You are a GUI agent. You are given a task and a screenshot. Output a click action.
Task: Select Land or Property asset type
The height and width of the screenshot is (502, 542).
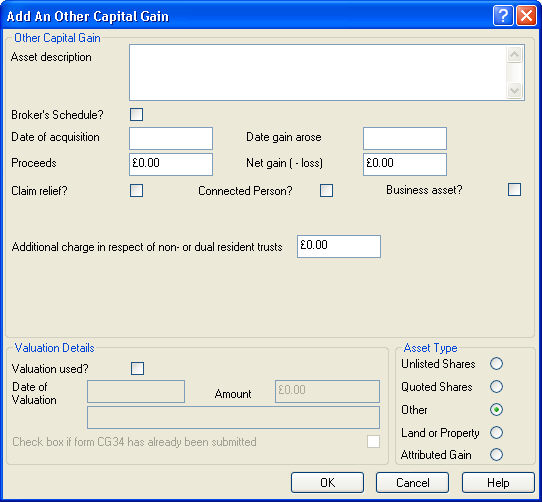(496, 433)
